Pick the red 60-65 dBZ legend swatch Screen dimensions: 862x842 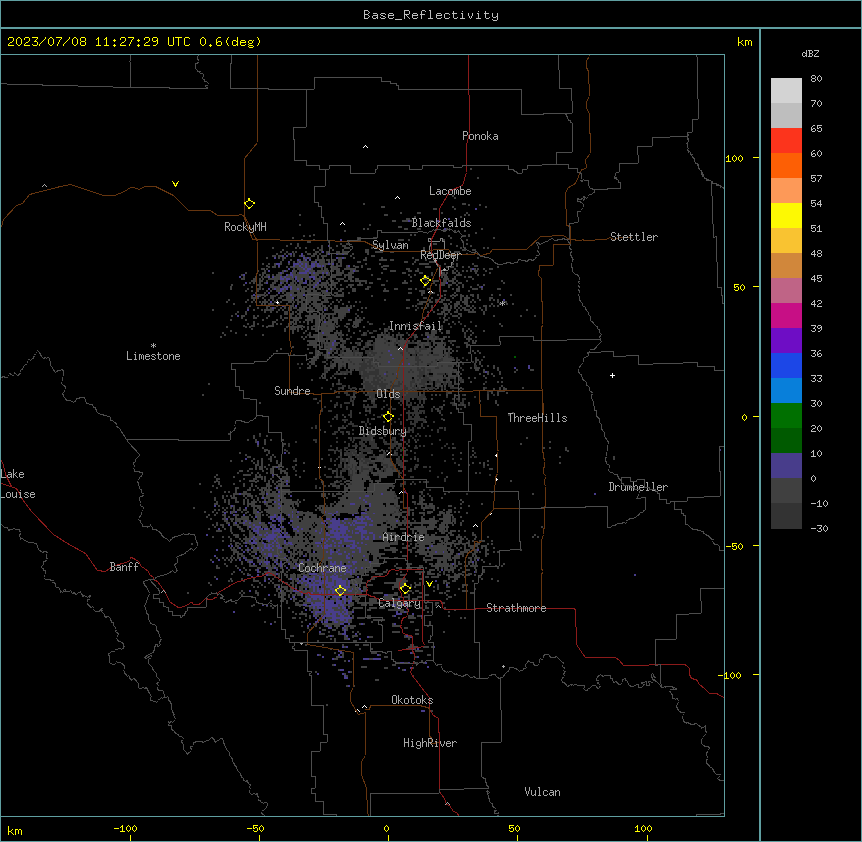(786, 141)
